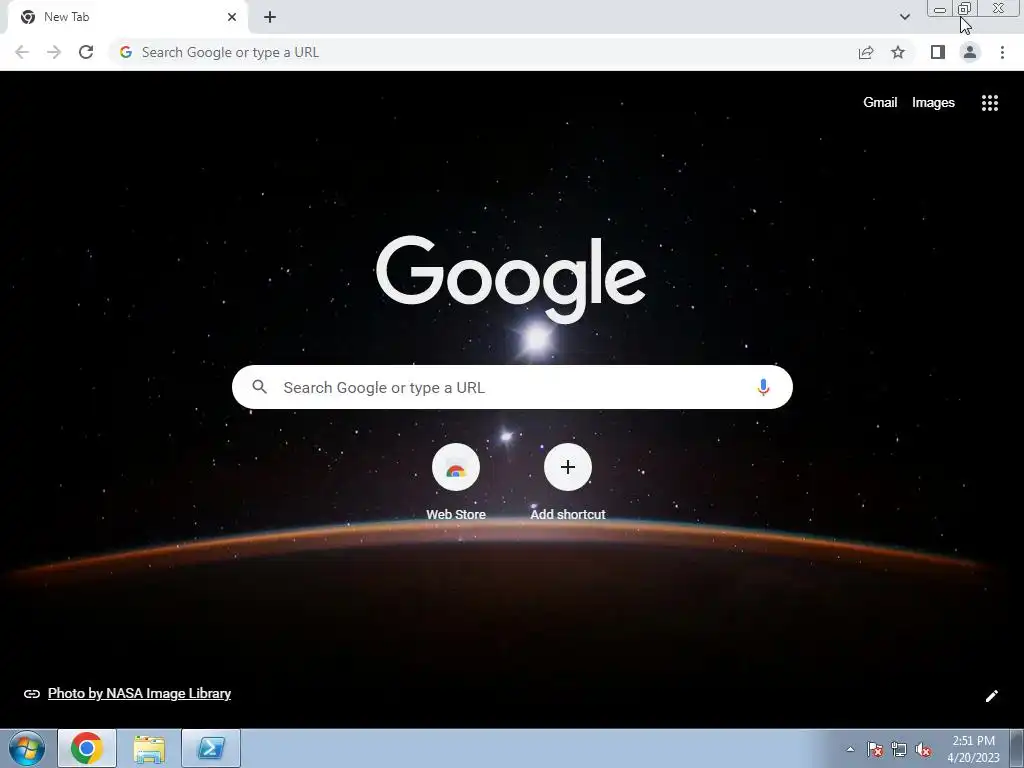The image size is (1024, 768).
Task: Go forward using the forward arrow
Action: 54,52
